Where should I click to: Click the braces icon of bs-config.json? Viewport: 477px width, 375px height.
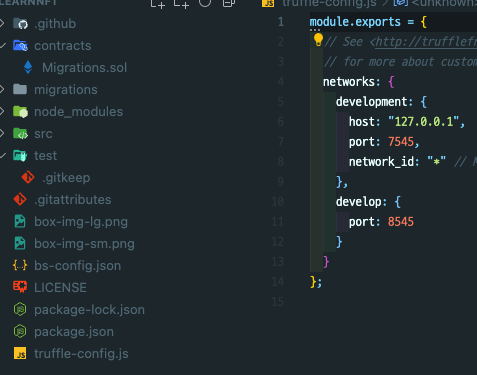(x=20, y=265)
